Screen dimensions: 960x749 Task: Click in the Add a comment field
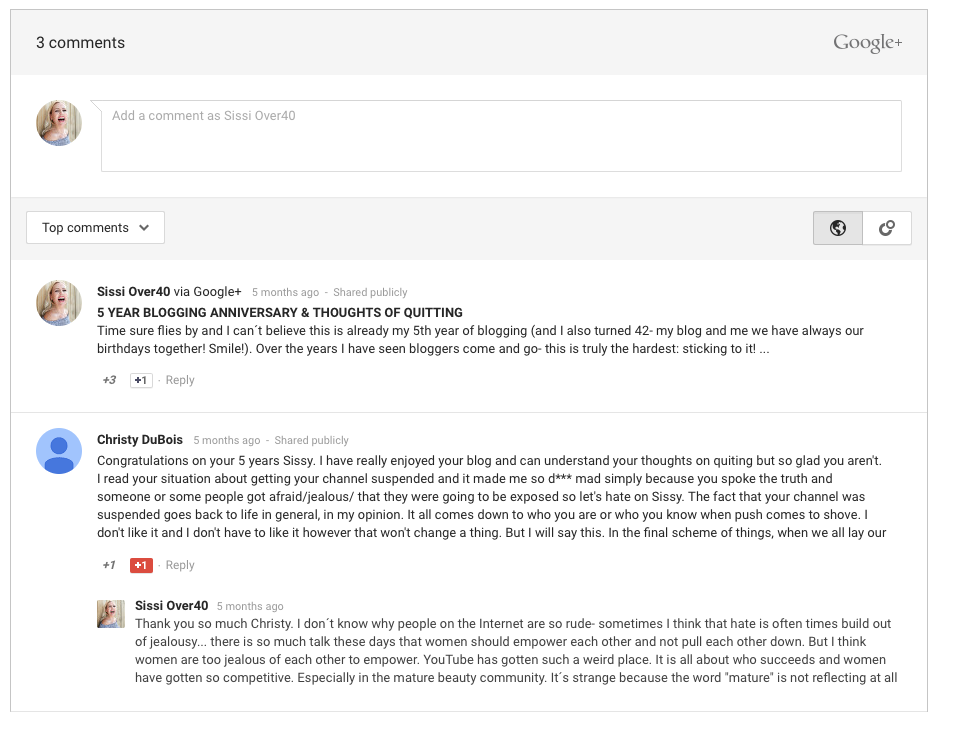pyautogui.click(x=501, y=136)
